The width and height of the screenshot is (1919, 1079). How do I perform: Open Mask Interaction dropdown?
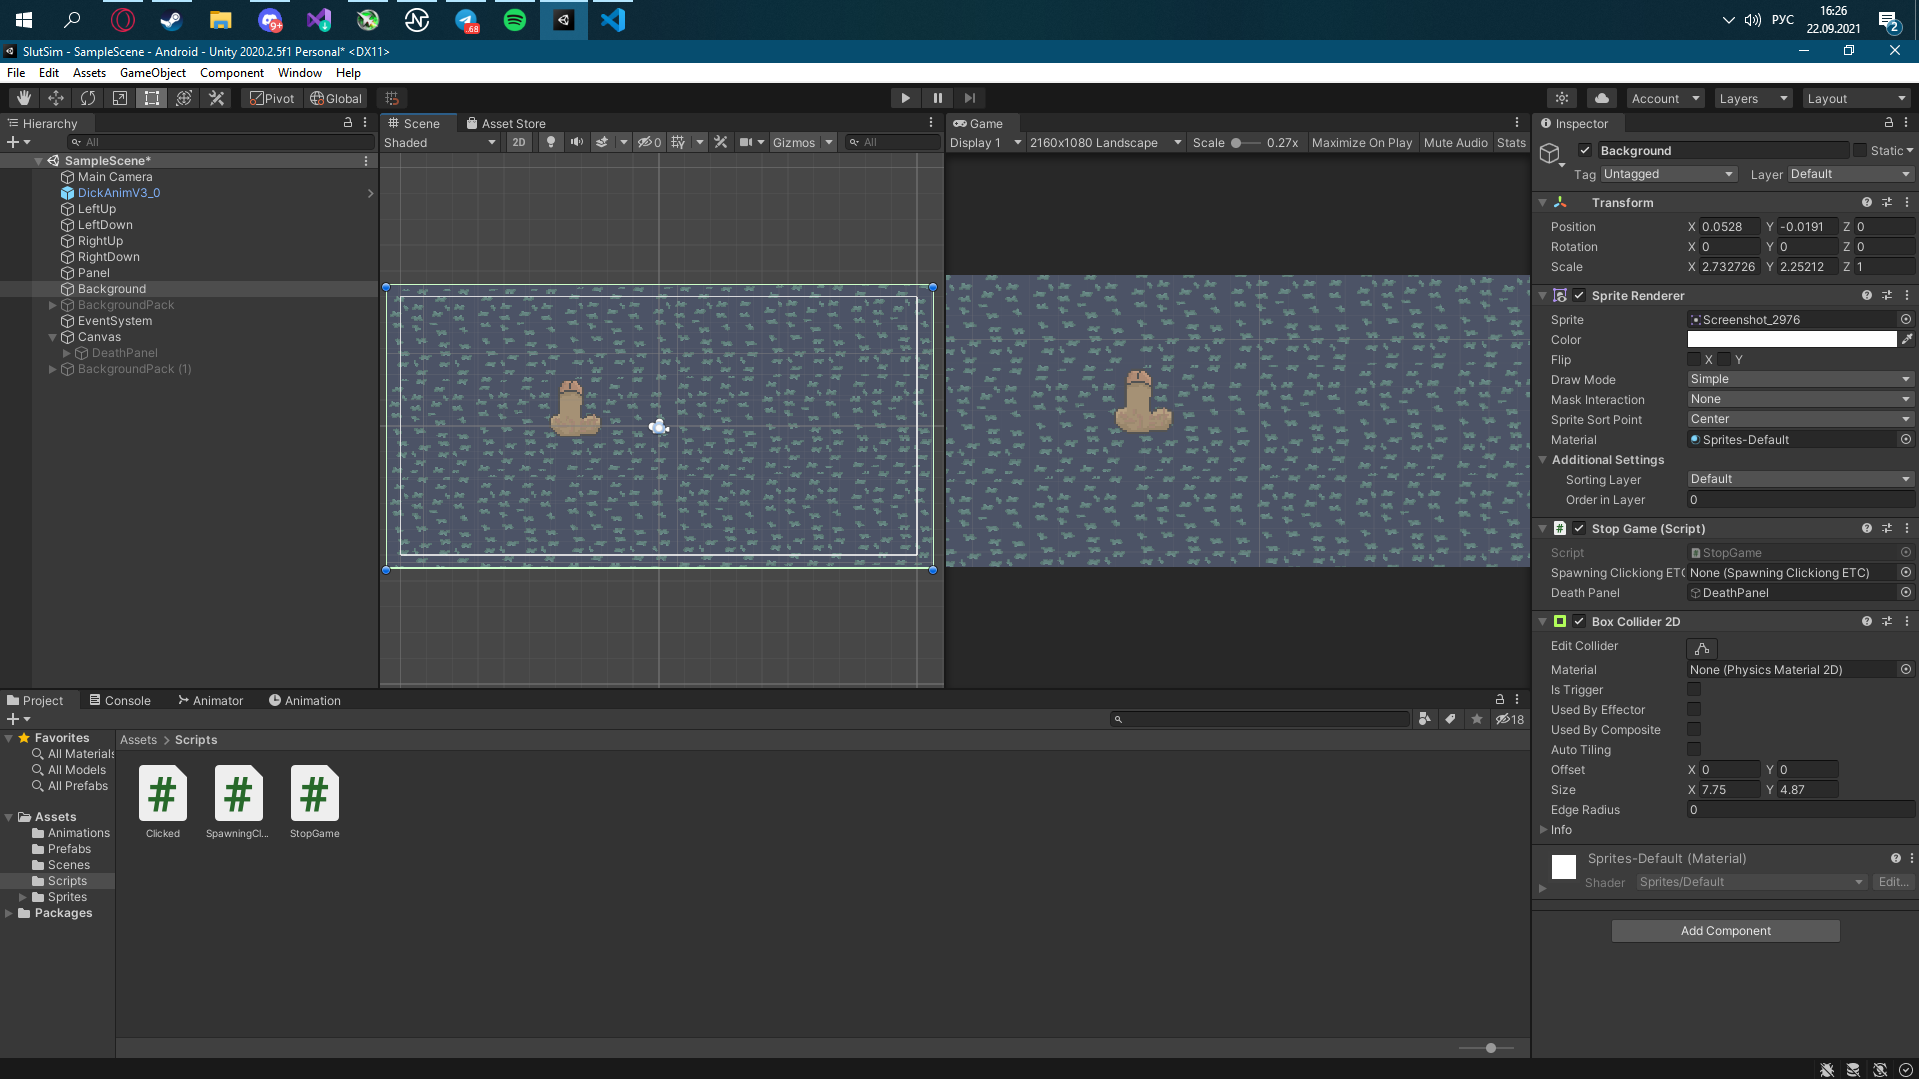[1800, 399]
